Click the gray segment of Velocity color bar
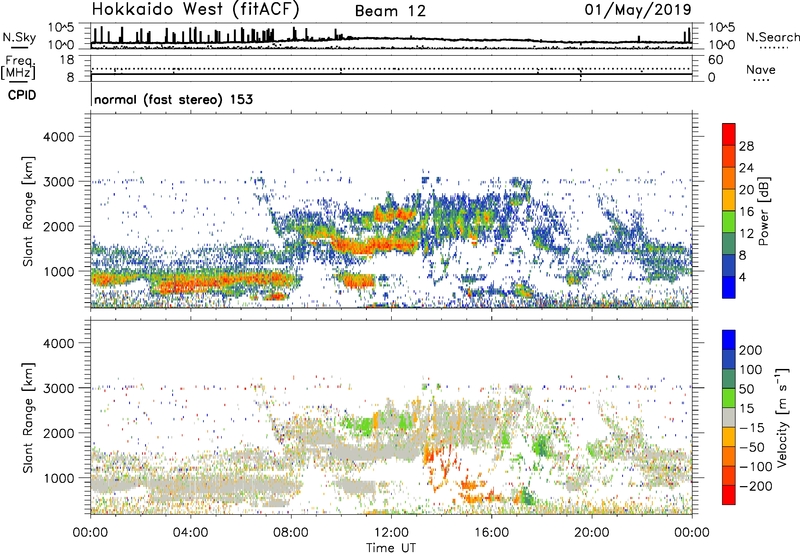This screenshot has width=800, height=554. click(729, 417)
